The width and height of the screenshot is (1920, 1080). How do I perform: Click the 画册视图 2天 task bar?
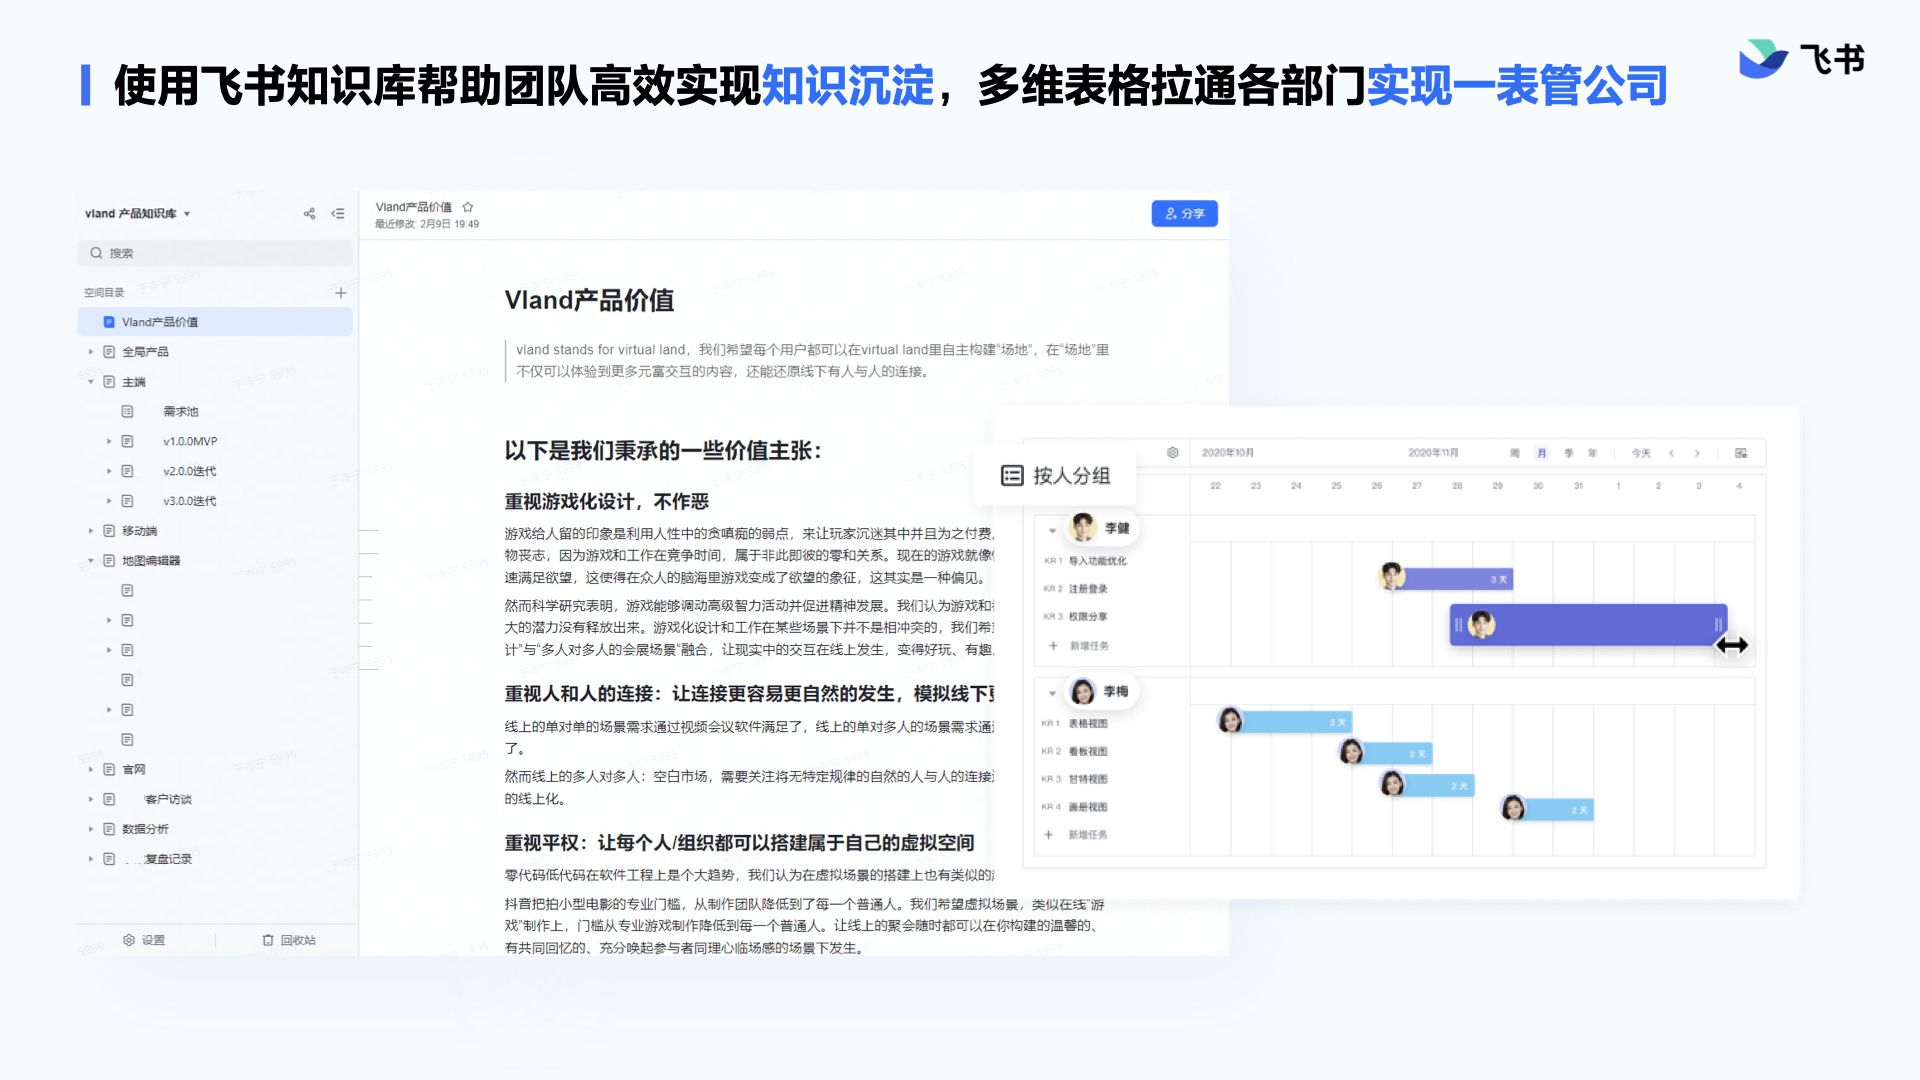point(1548,809)
